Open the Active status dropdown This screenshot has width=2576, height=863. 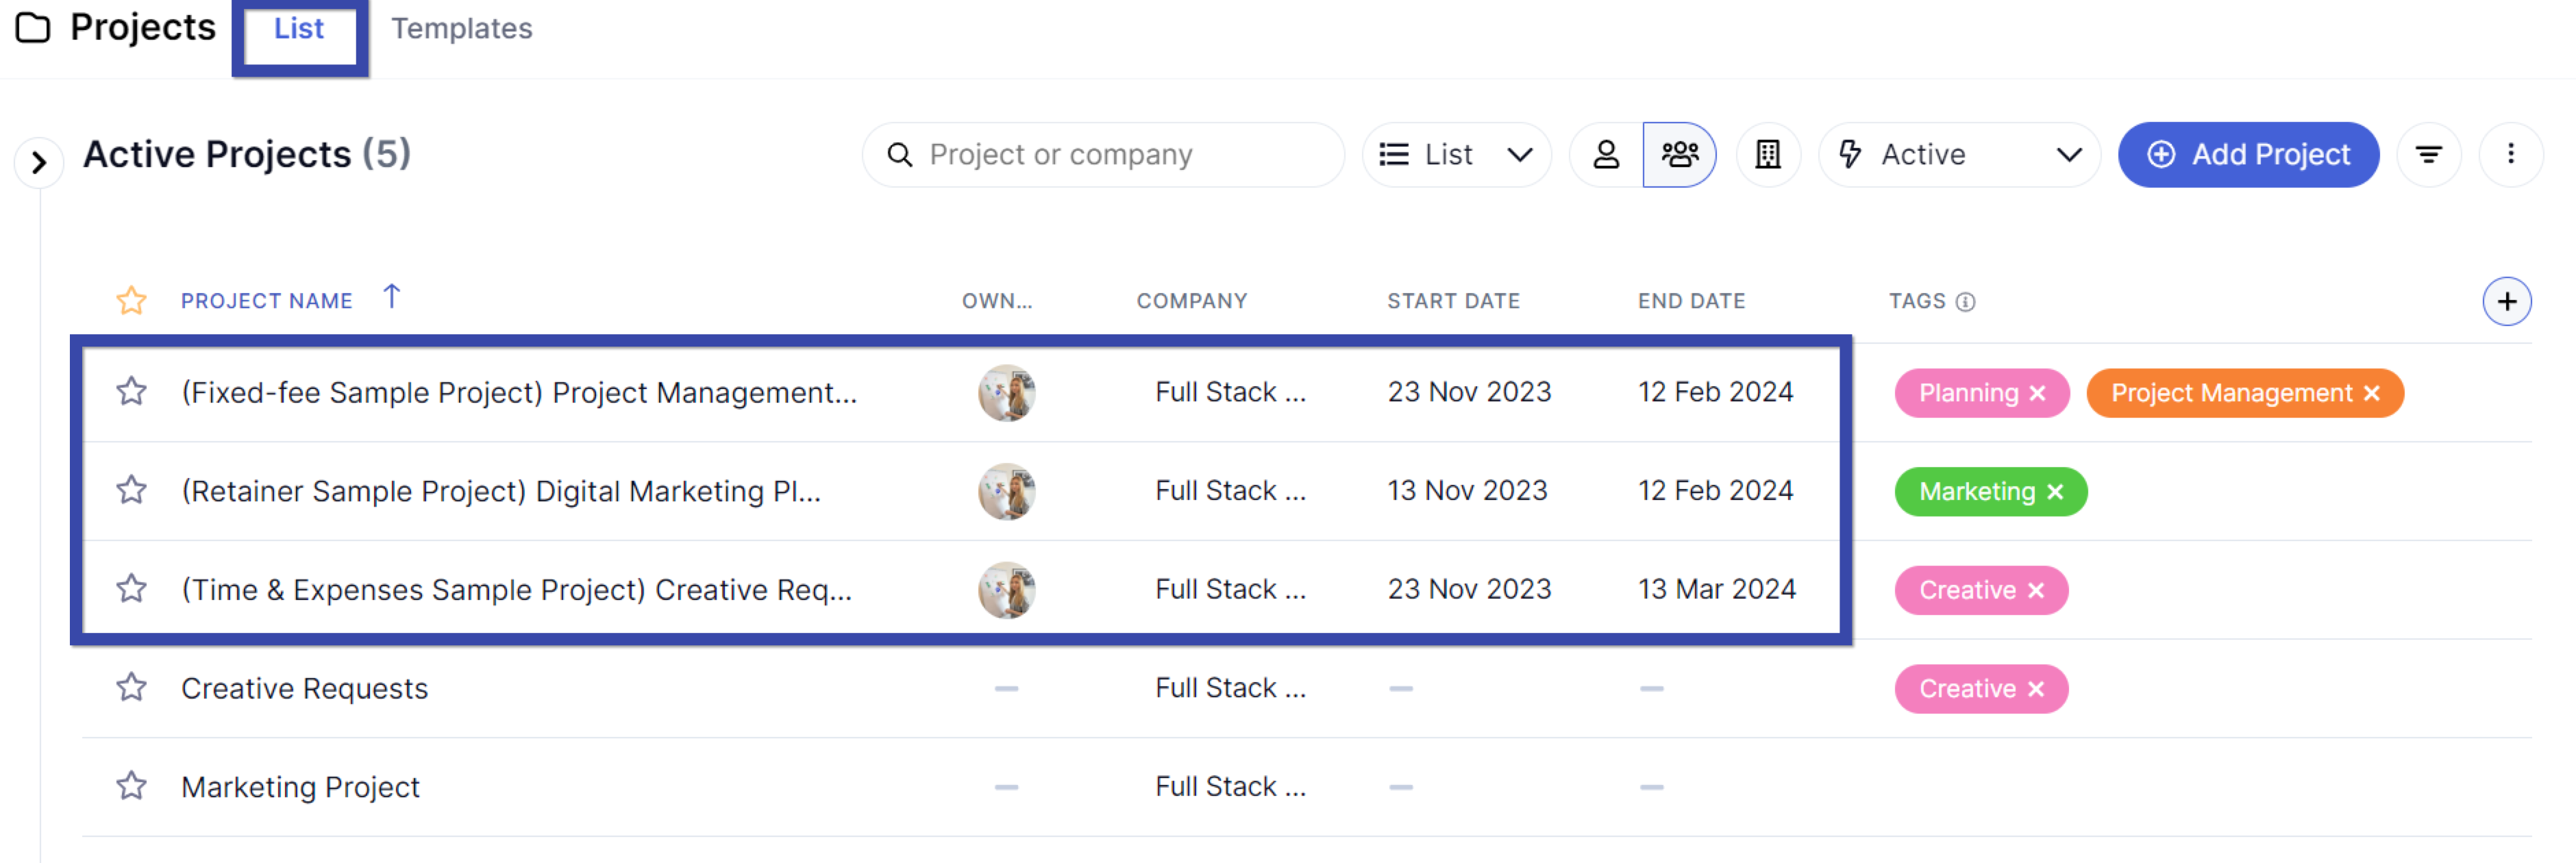1959,155
